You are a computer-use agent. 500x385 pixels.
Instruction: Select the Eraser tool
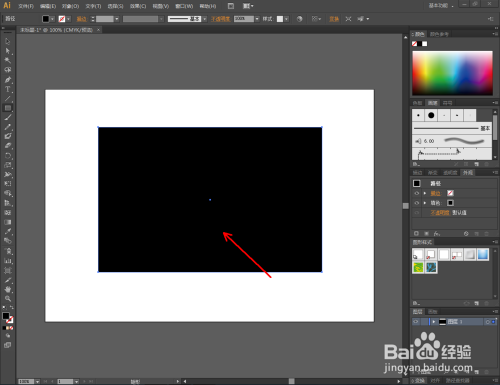click(x=8, y=146)
